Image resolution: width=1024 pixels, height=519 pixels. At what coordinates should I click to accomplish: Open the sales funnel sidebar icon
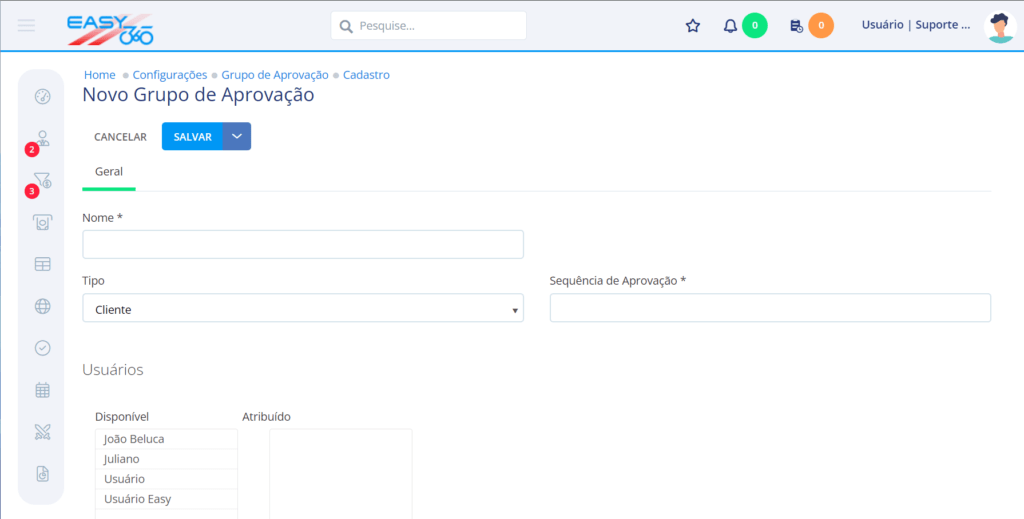[42, 180]
